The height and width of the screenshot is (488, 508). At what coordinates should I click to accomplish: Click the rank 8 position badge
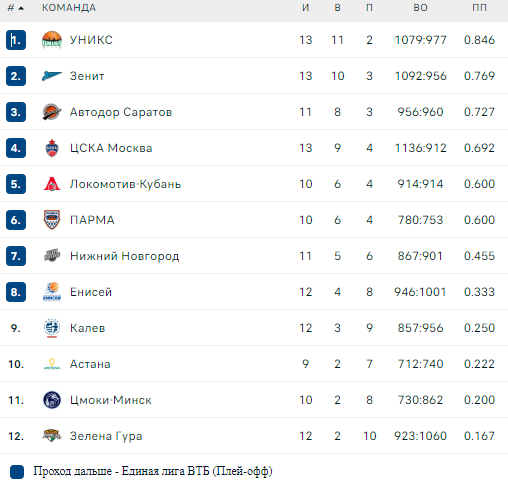pos(16,292)
